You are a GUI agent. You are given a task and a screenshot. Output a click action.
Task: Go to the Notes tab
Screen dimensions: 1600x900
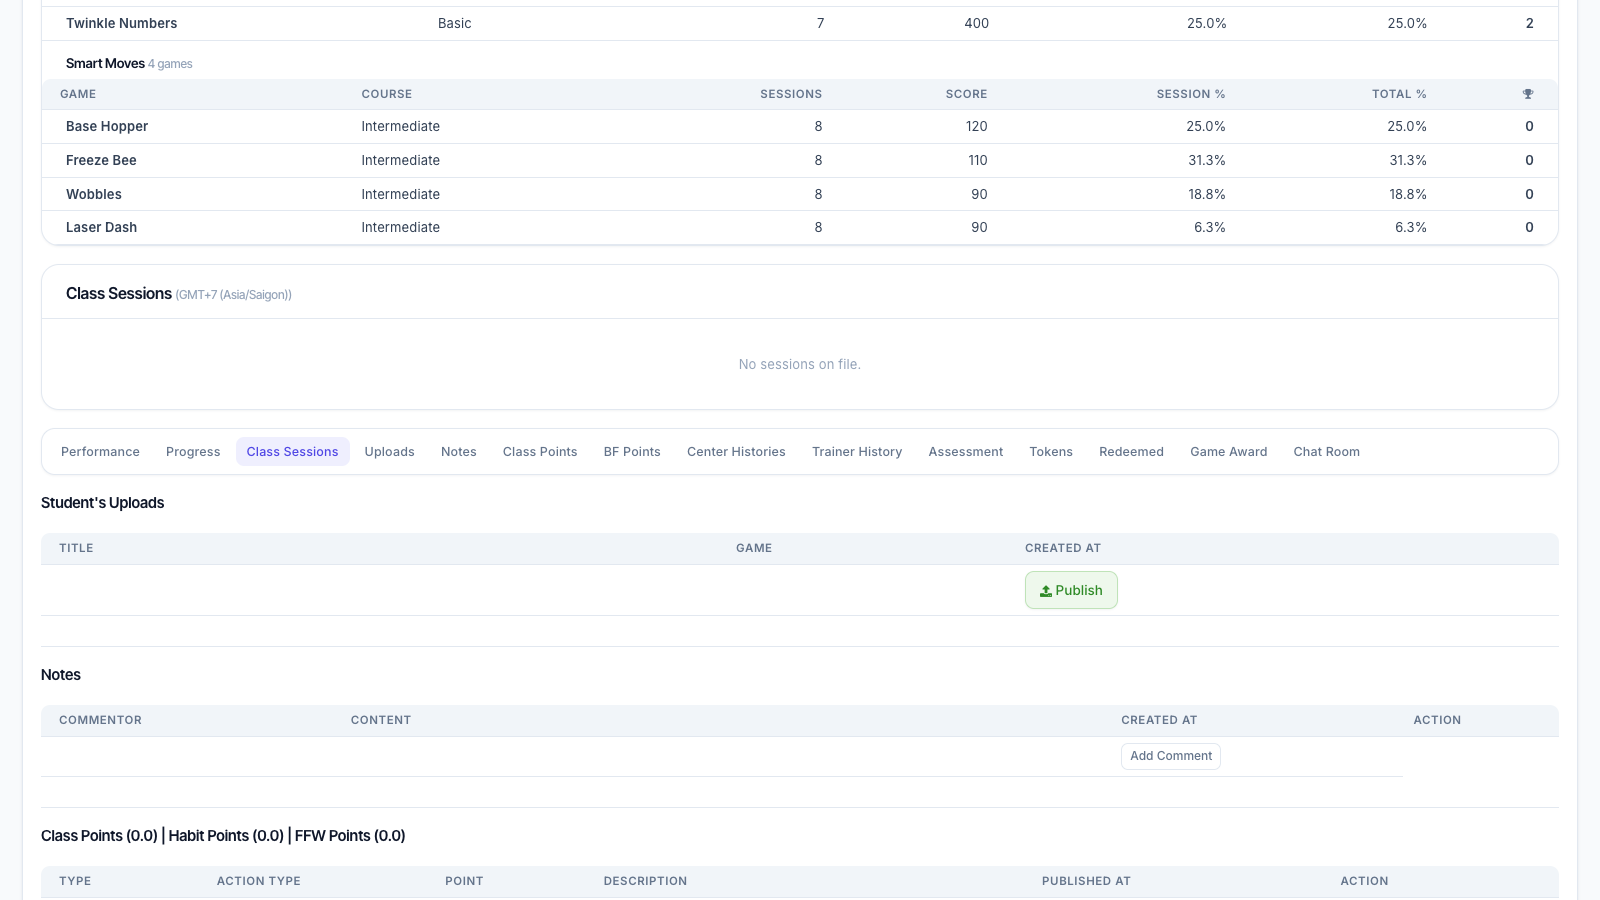459,452
